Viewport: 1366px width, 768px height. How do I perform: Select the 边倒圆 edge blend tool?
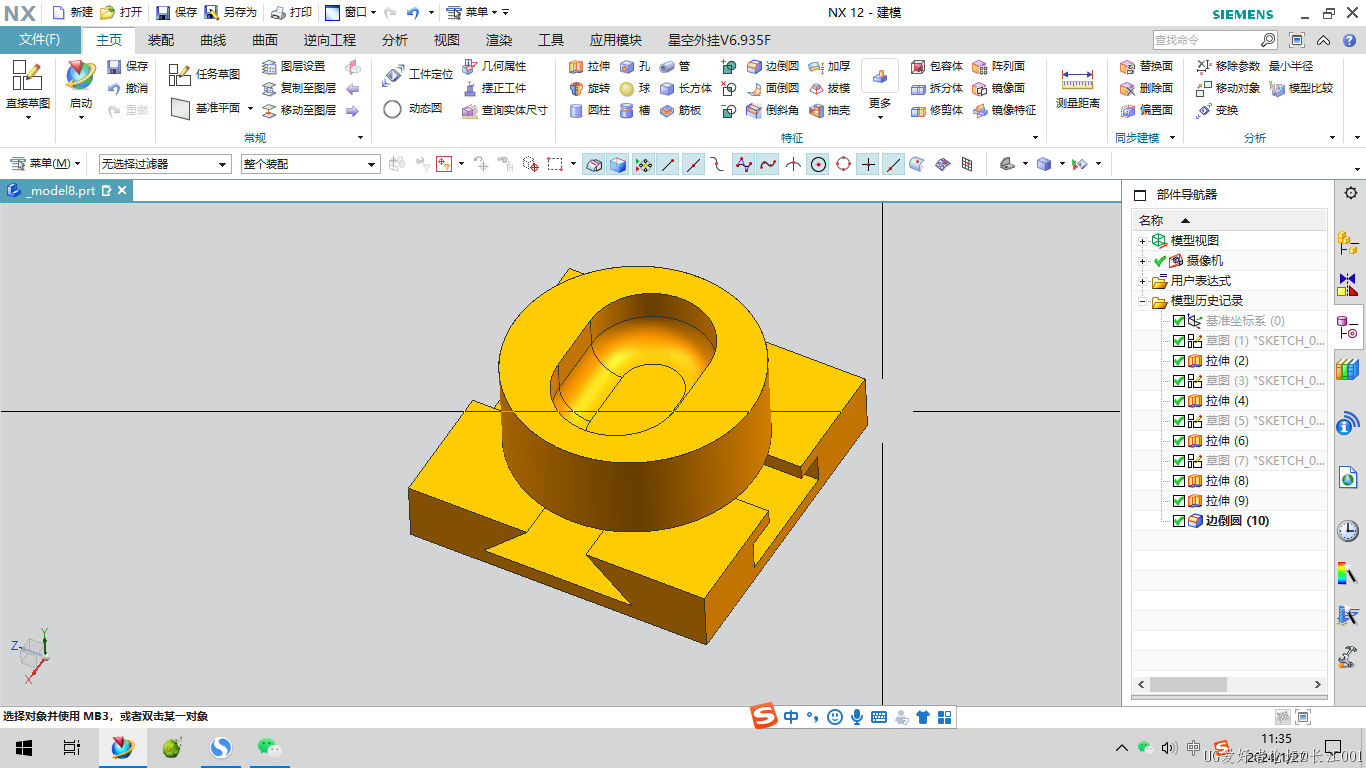click(x=773, y=66)
